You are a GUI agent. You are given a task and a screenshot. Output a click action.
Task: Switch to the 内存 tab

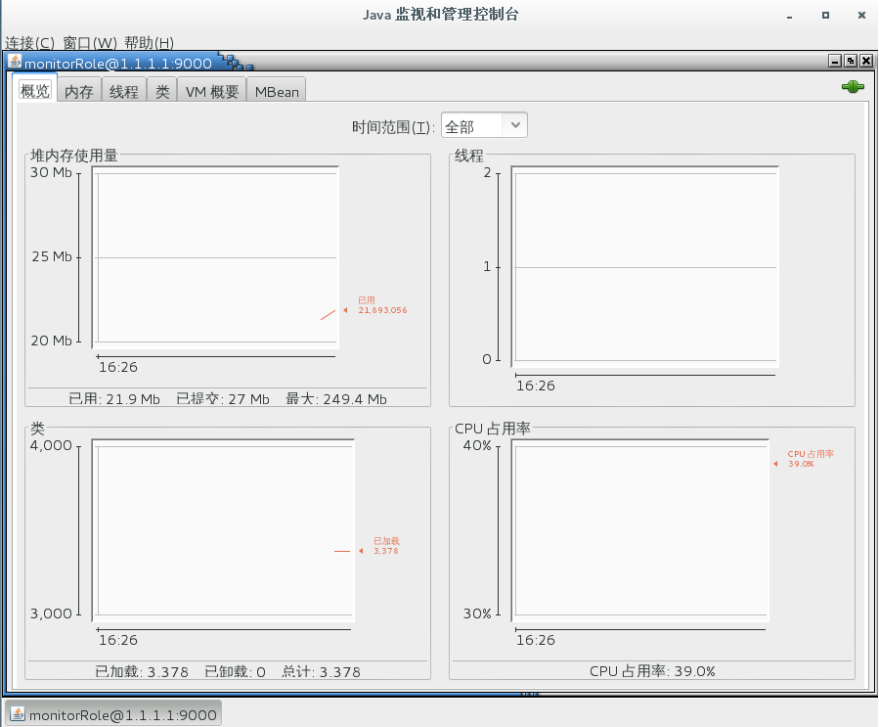79,91
